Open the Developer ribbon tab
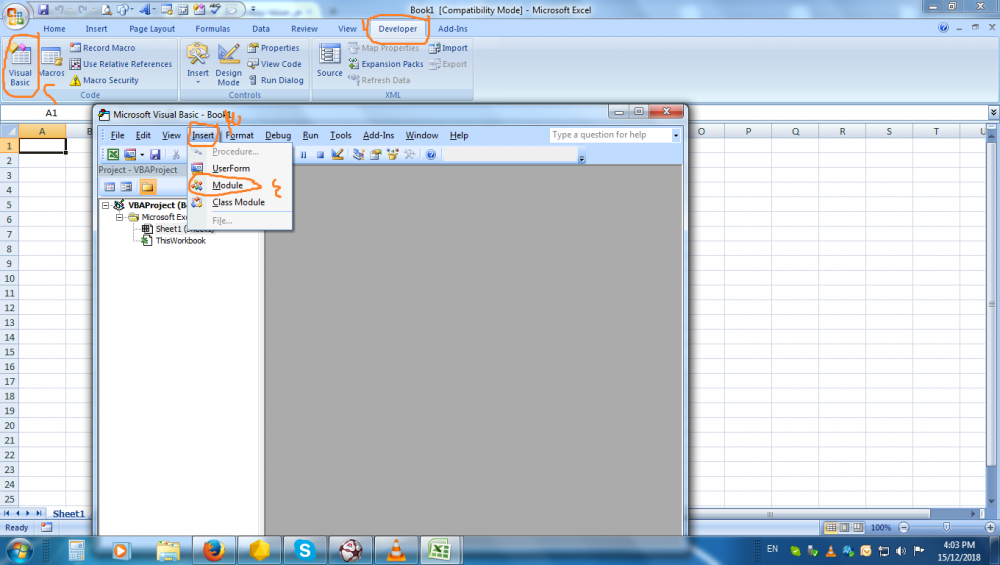1000x565 pixels. coord(397,29)
